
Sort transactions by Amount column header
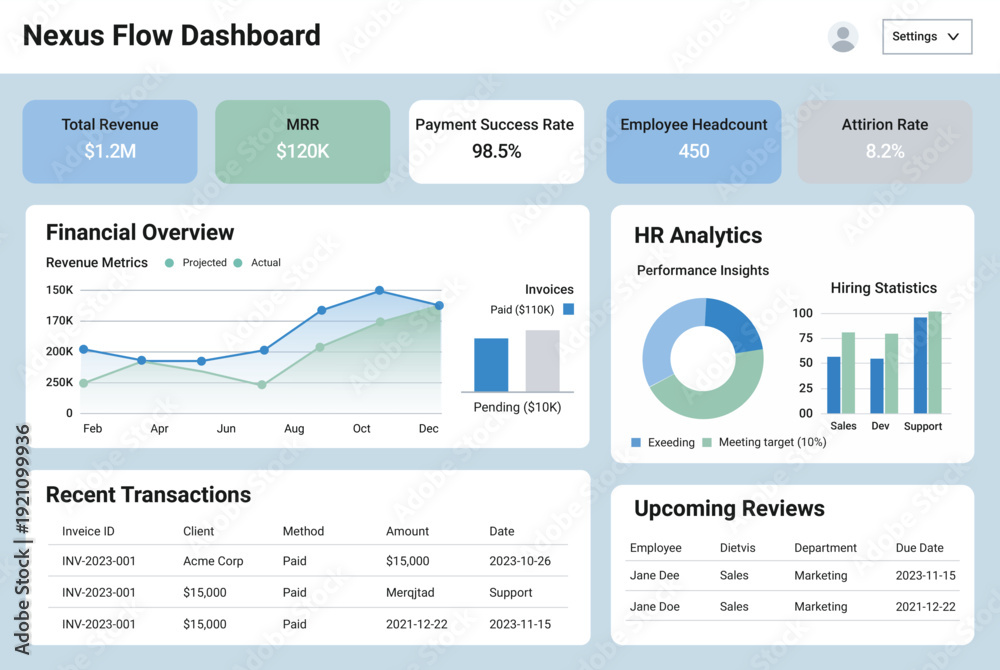tap(407, 531)
